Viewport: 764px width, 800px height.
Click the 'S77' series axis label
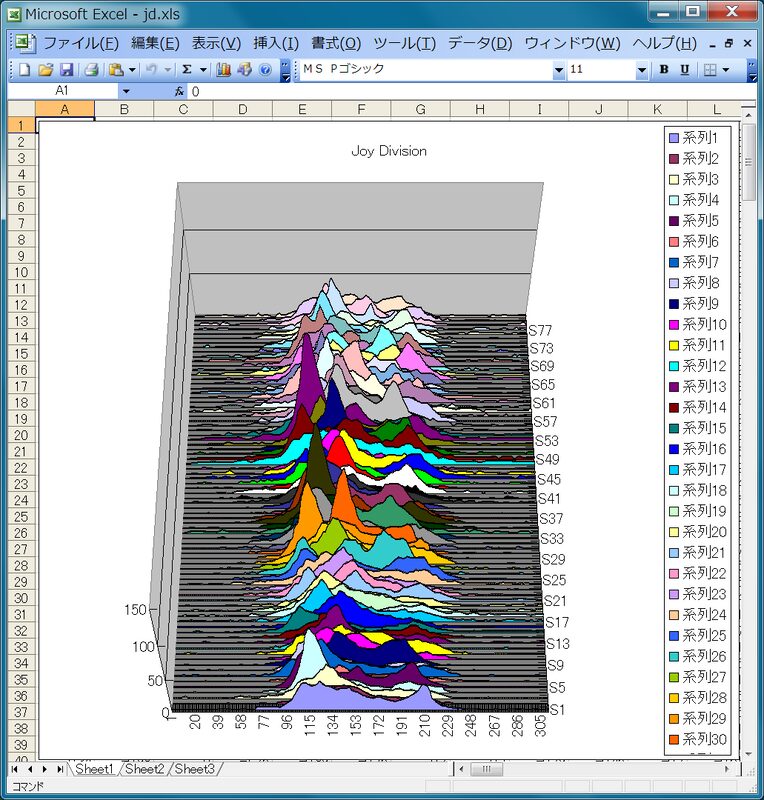(x=540, y=331)
